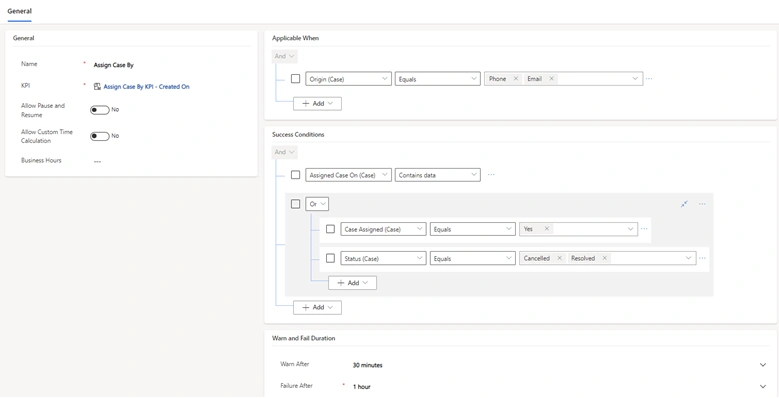Image resolution: width=779 pixels, height=398 pixels.
Task: Open the Equals operator dropdown for Origin
Action: [x=438, y=79]
